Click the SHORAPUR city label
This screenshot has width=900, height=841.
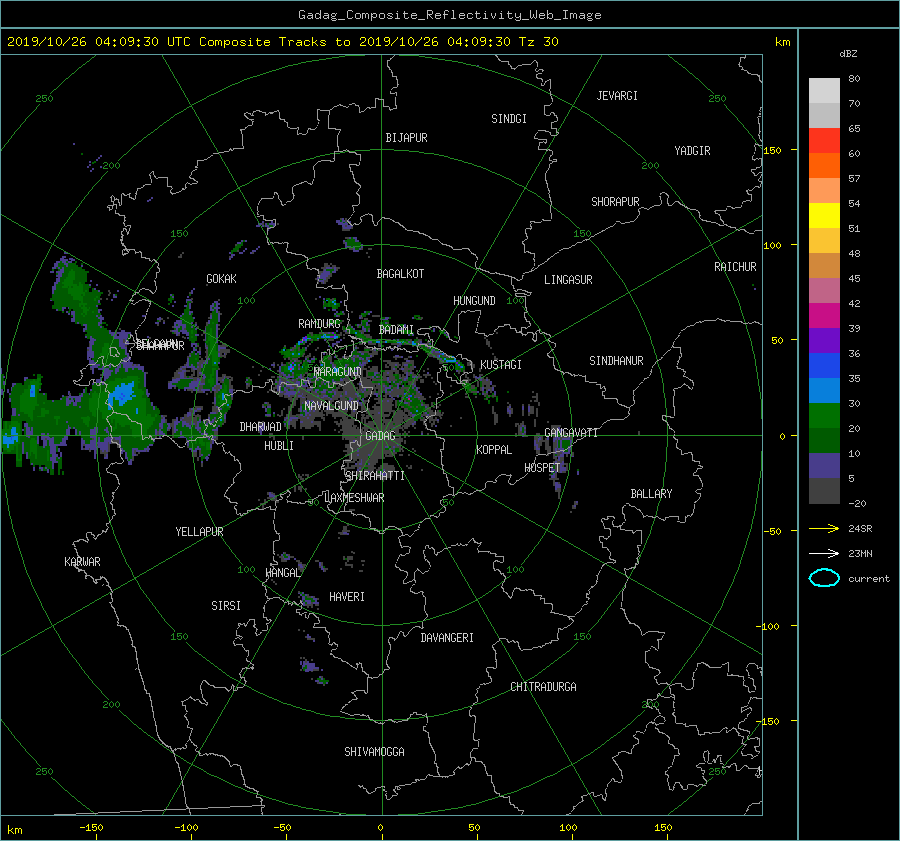(x=615, y=202)
